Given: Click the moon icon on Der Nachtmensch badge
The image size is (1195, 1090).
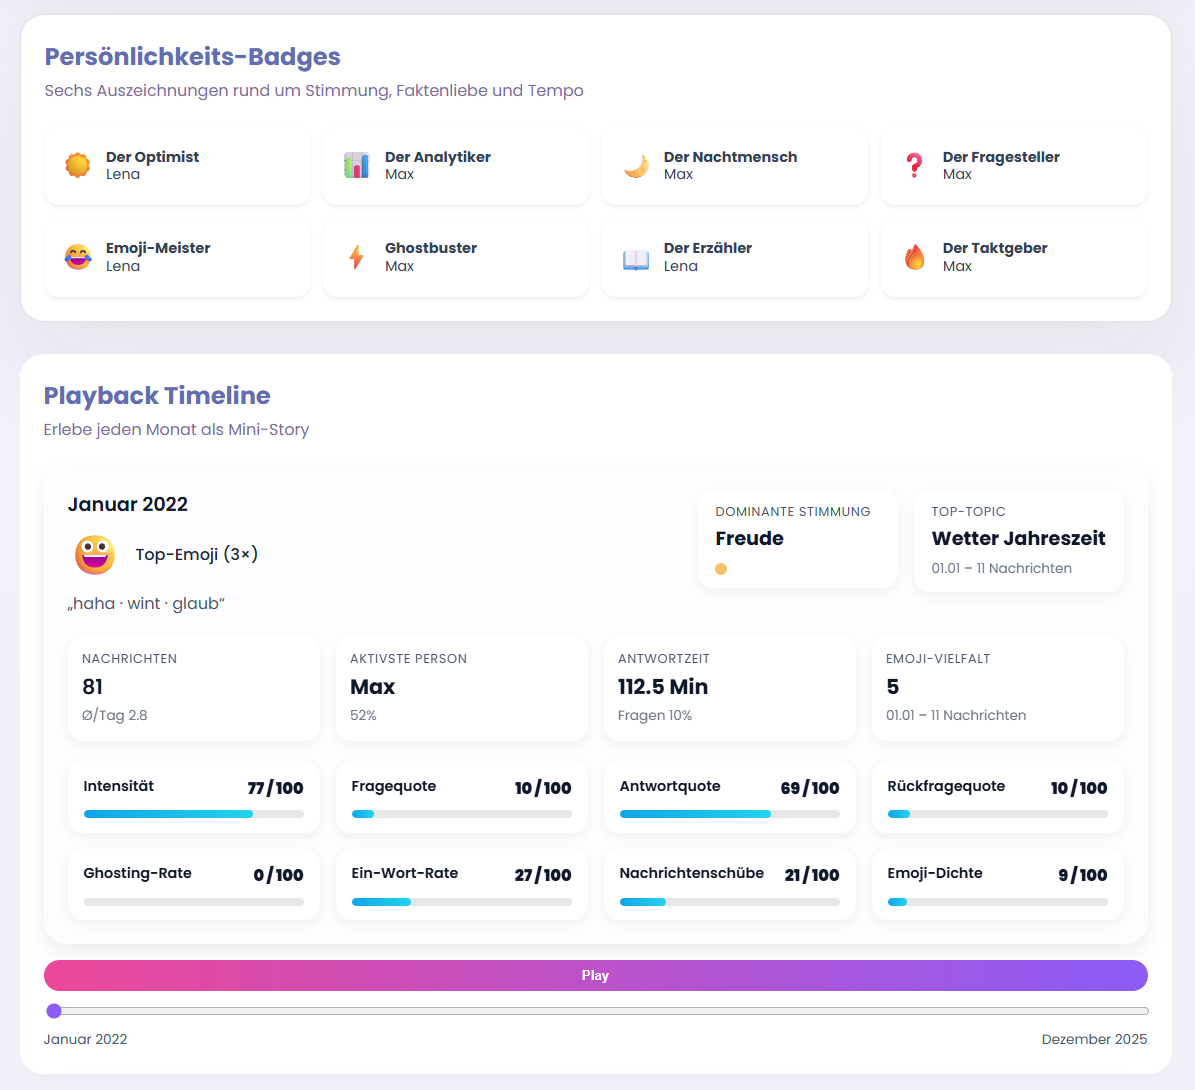Looking at the screenshot, I should pos(636,165).
